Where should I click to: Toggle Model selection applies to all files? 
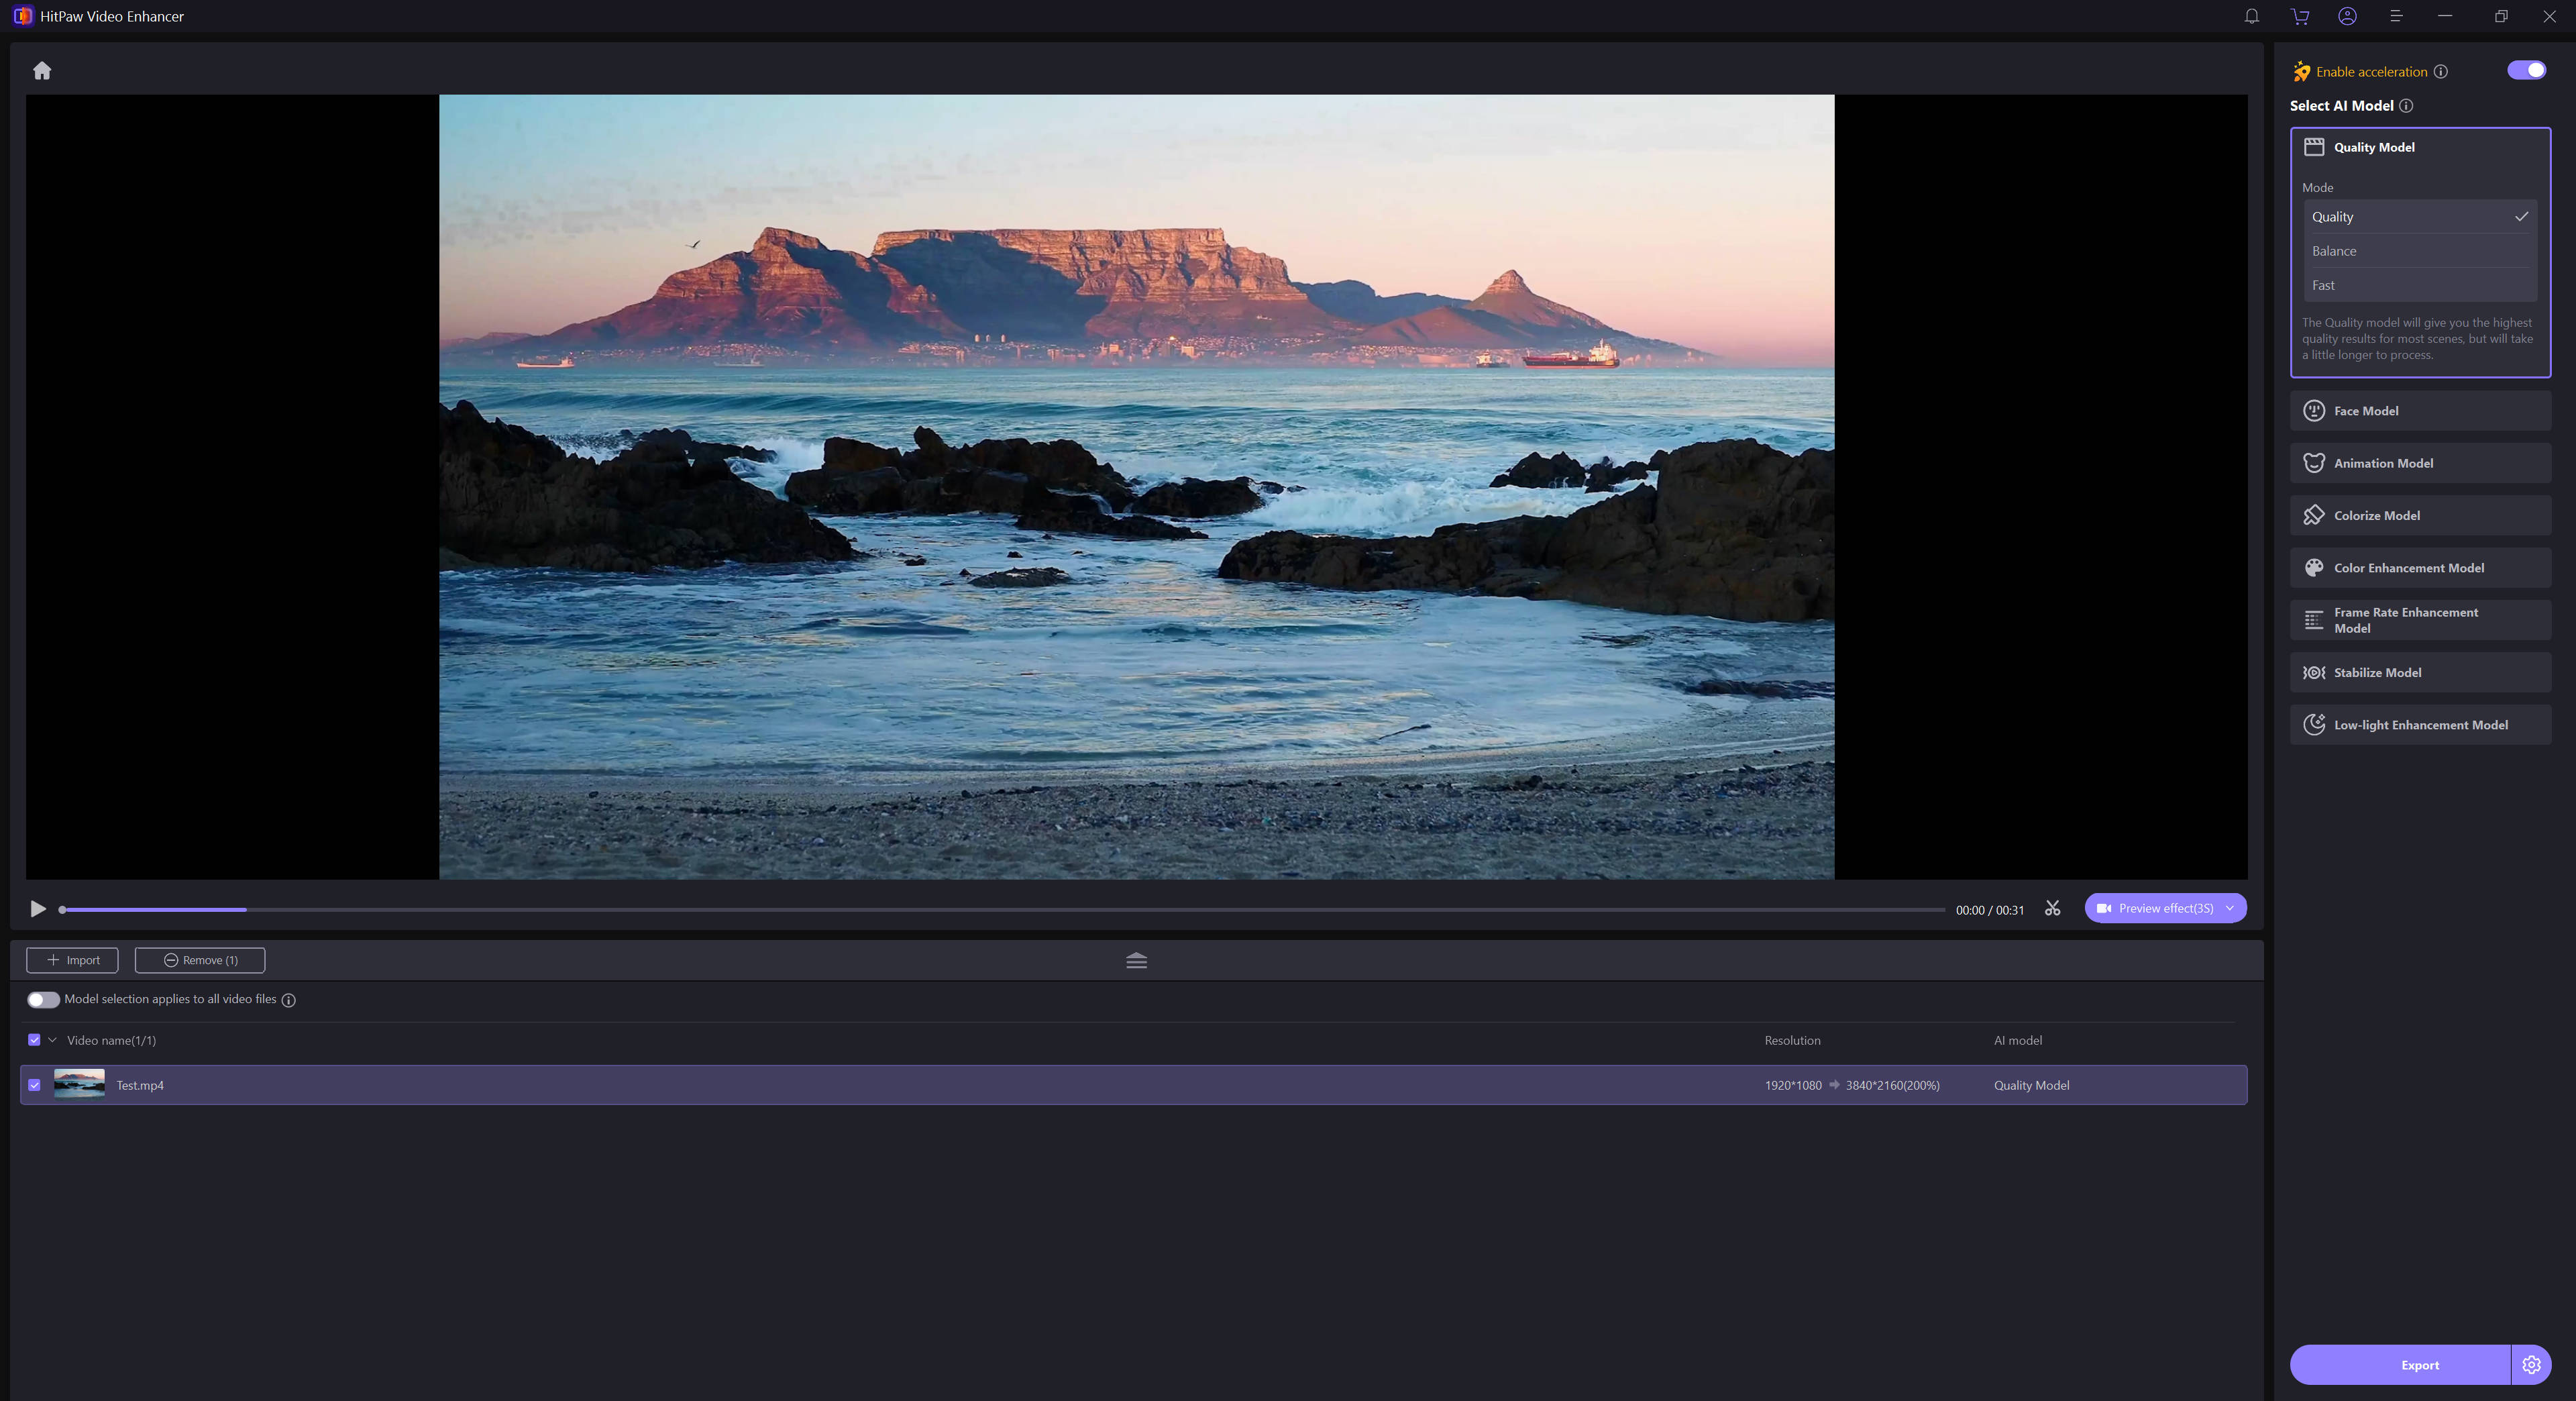(43, 999)
